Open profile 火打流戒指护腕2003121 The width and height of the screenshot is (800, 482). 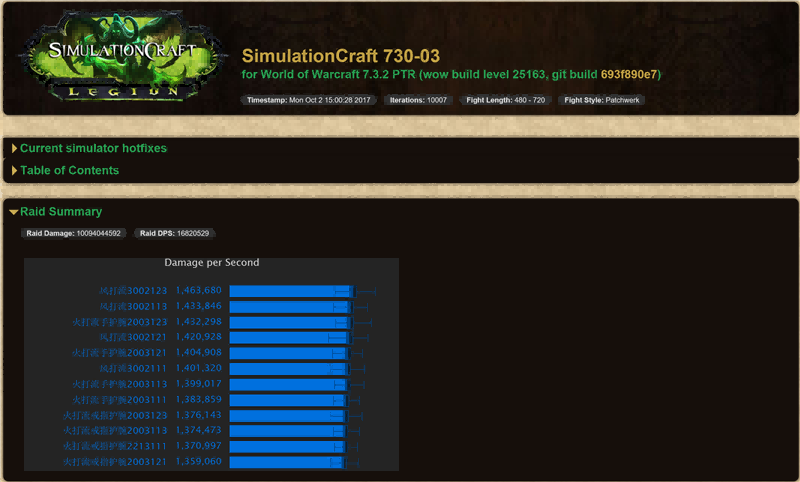click(115, 462)
